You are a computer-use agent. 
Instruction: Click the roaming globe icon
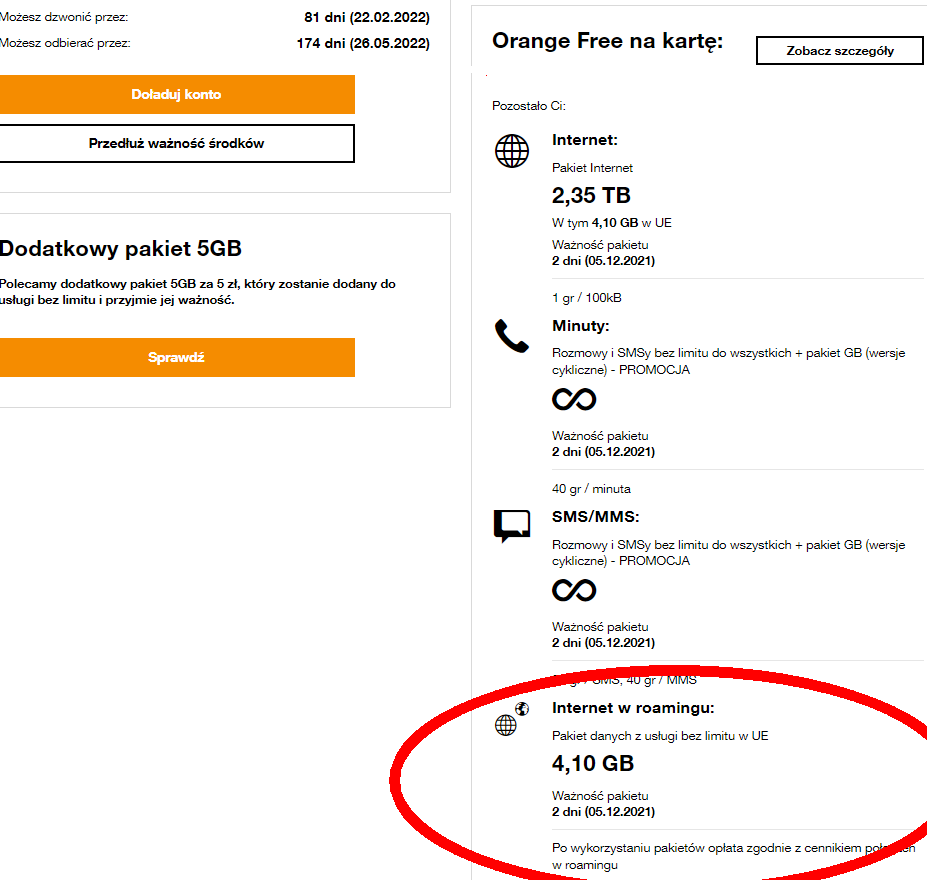point(510,722)
